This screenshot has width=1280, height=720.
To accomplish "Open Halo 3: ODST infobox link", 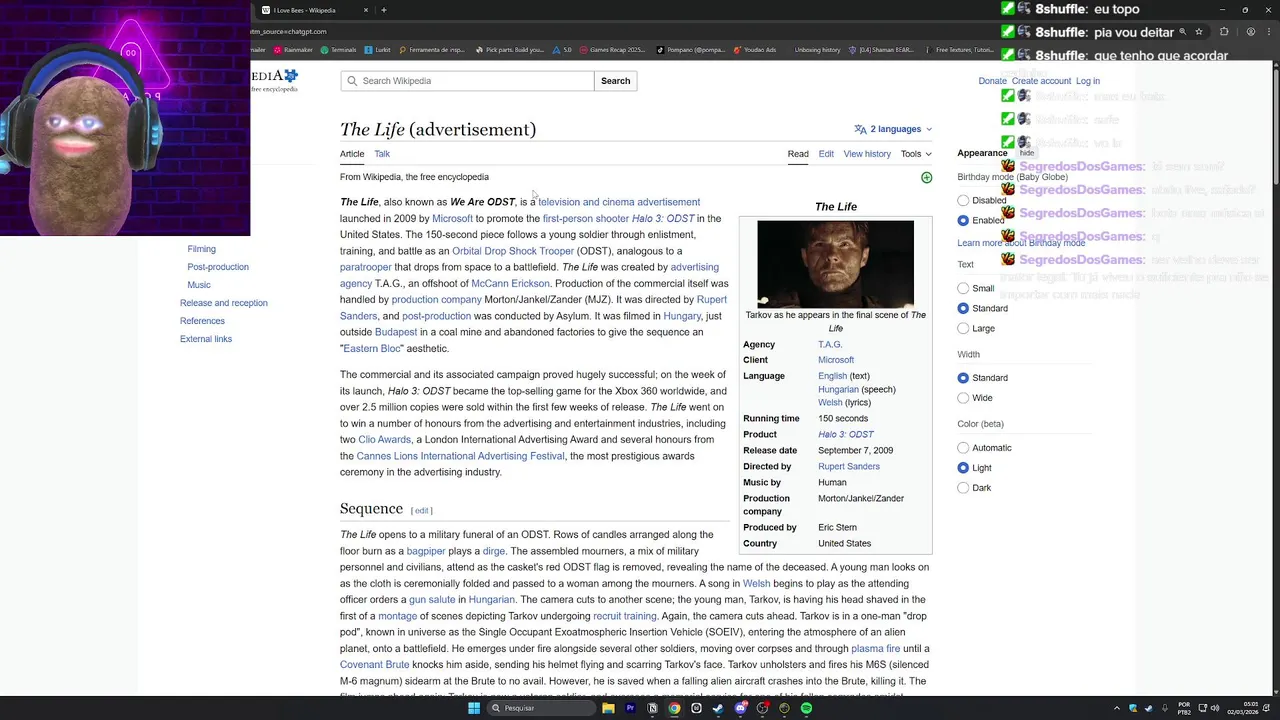I will point(846,434).
